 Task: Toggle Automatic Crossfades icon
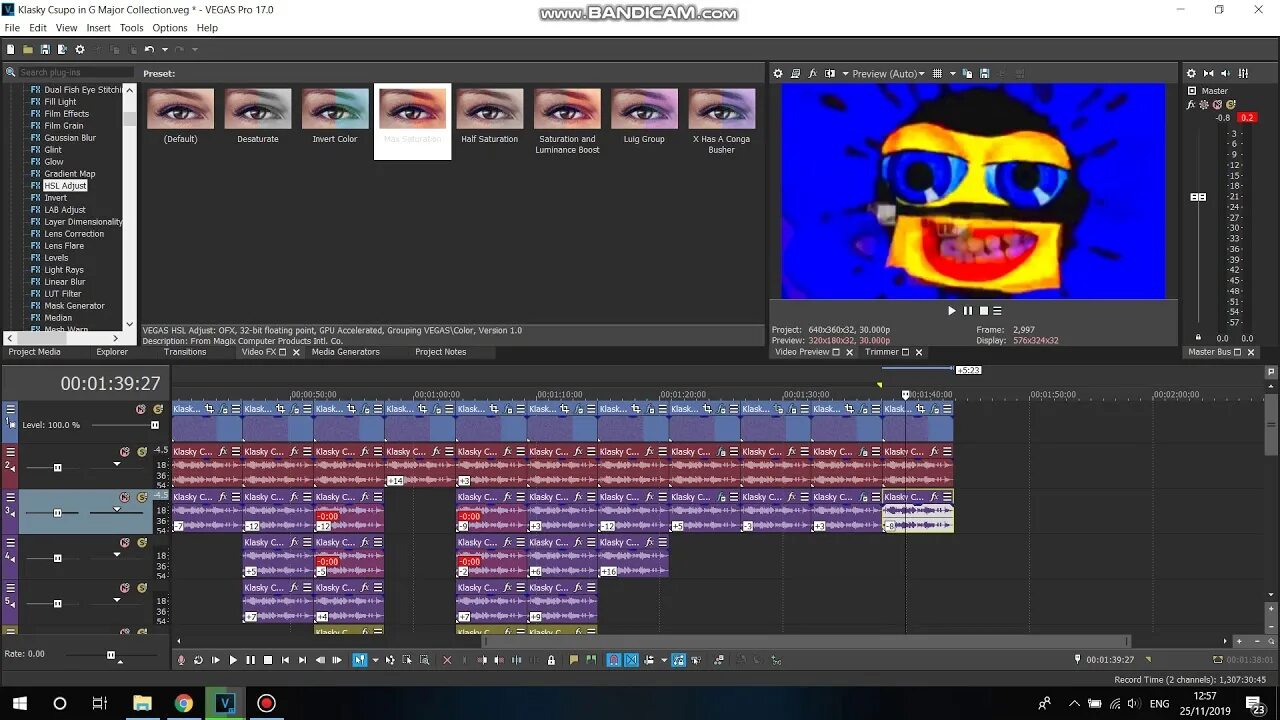pyautogui.click(x=631, y=660)
